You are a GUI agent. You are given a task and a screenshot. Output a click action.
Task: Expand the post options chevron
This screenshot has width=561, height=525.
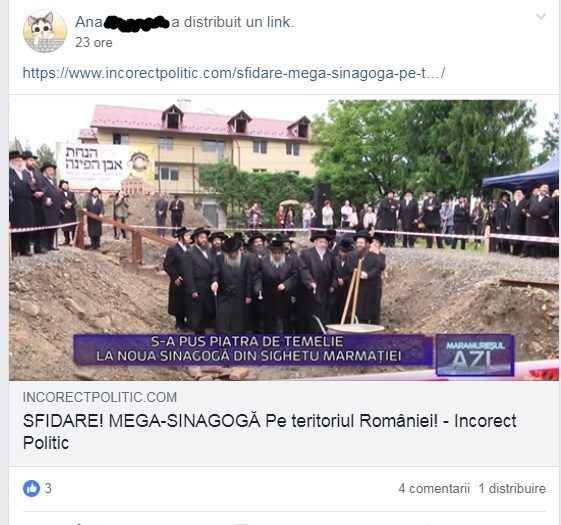pyautogui.click(x=541, y=16)
